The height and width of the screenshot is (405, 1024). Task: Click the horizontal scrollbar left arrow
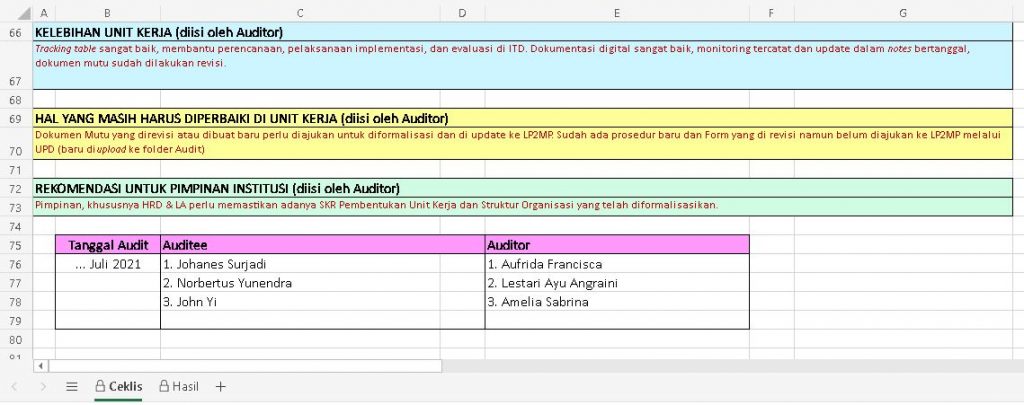coord(41,366)
